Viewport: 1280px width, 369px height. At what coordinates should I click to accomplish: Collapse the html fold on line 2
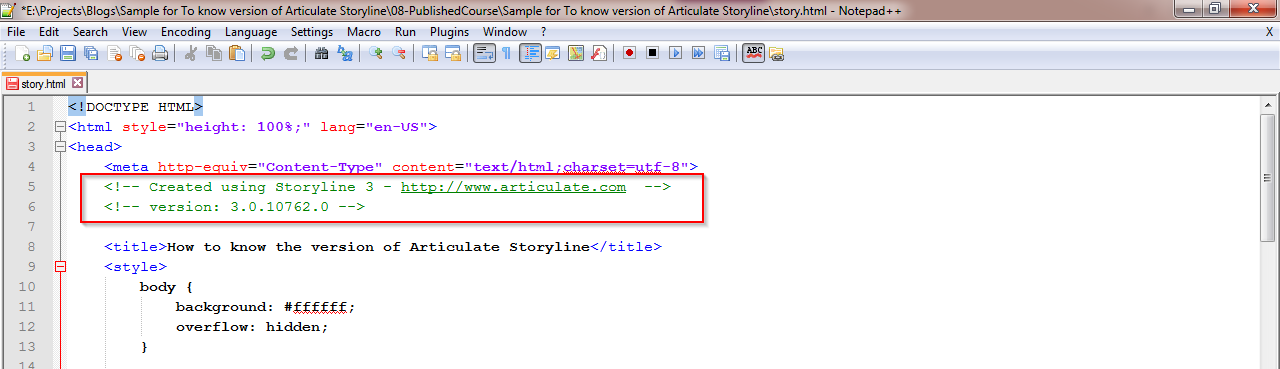click(x=60, y=127)
